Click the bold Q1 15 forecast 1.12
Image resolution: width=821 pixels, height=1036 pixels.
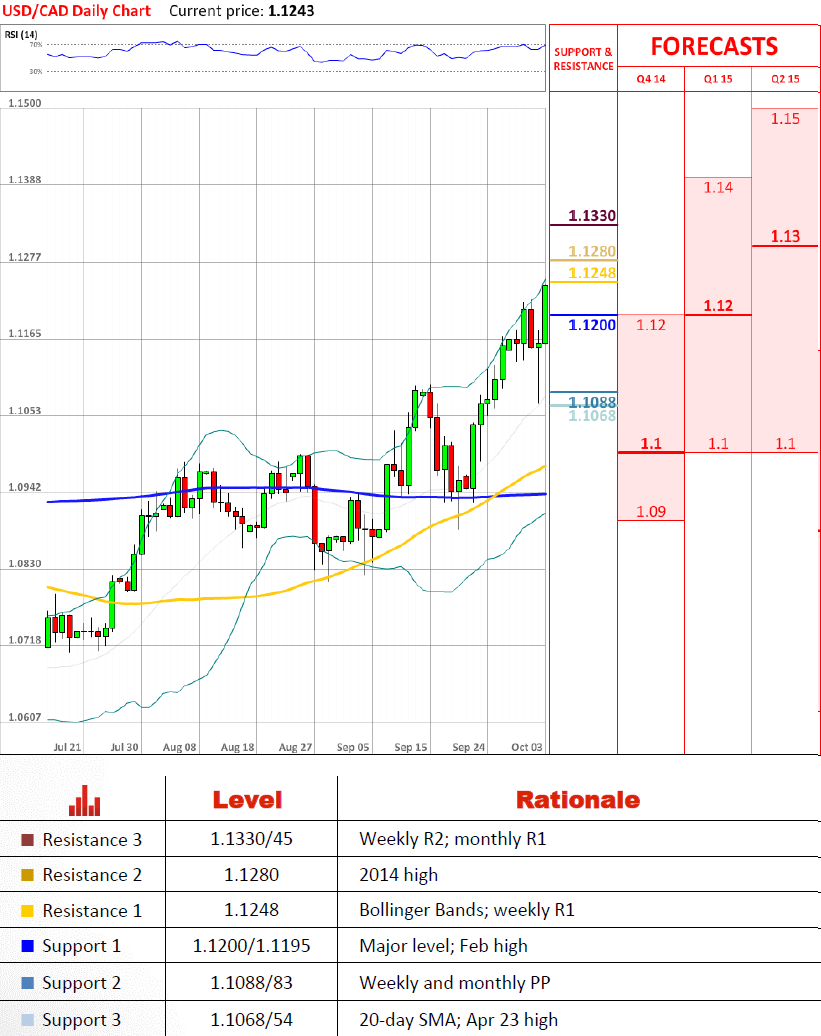[718, 305]
